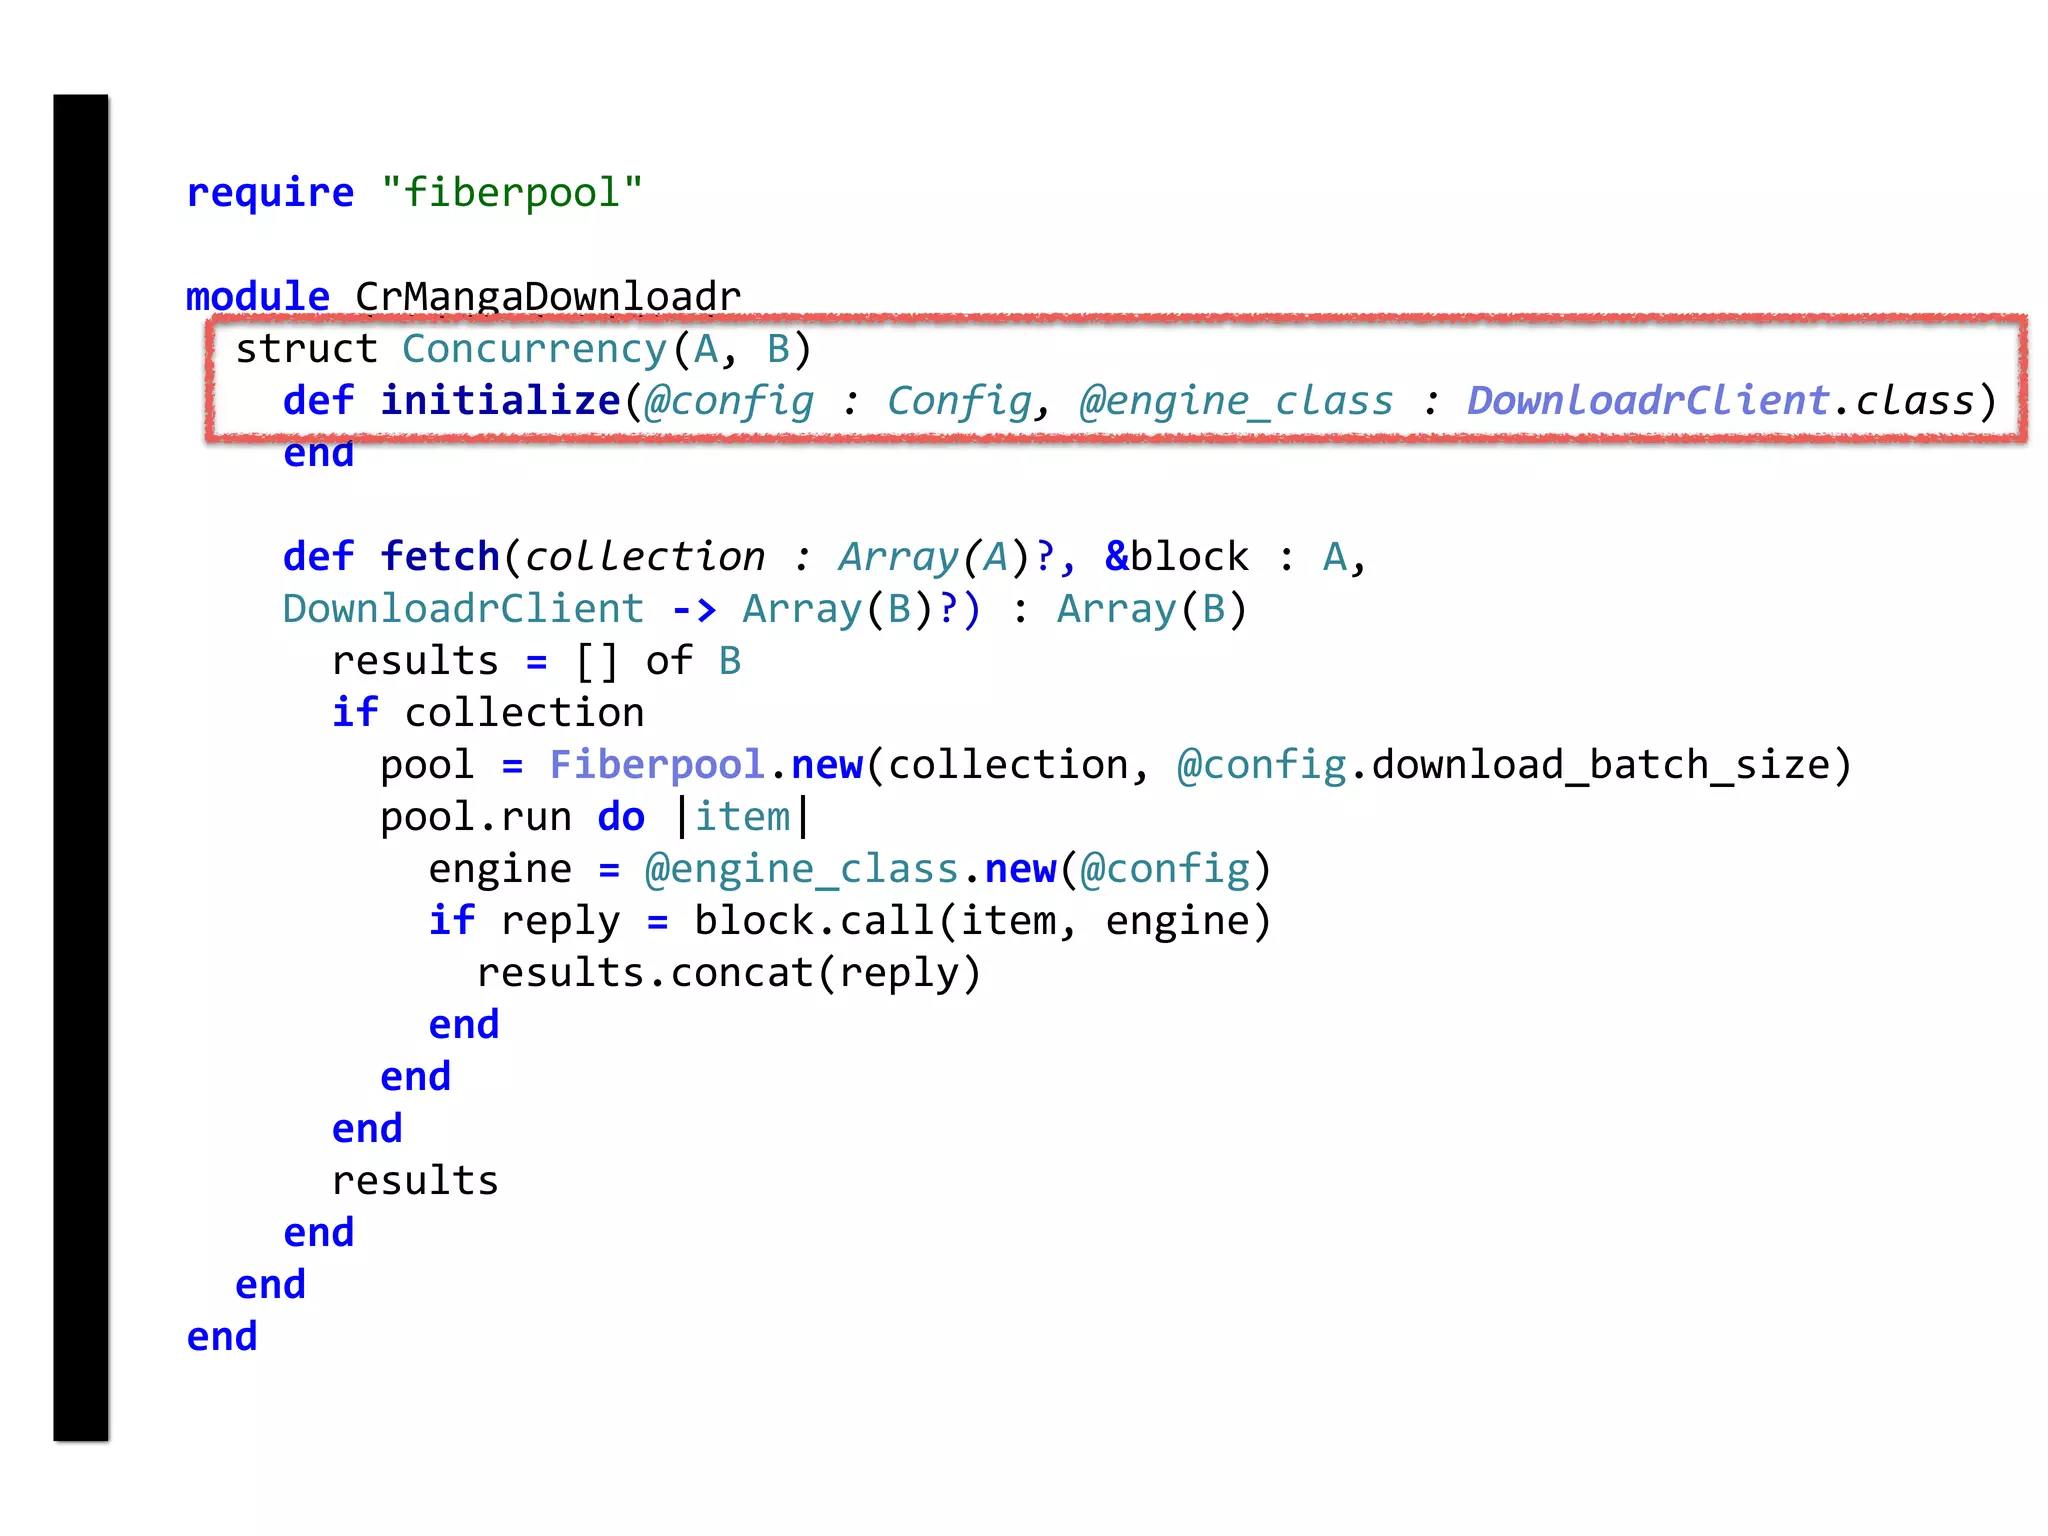
Task: Click the 'require' keyword
Action: pyautogui.click(x=270, y=193)
